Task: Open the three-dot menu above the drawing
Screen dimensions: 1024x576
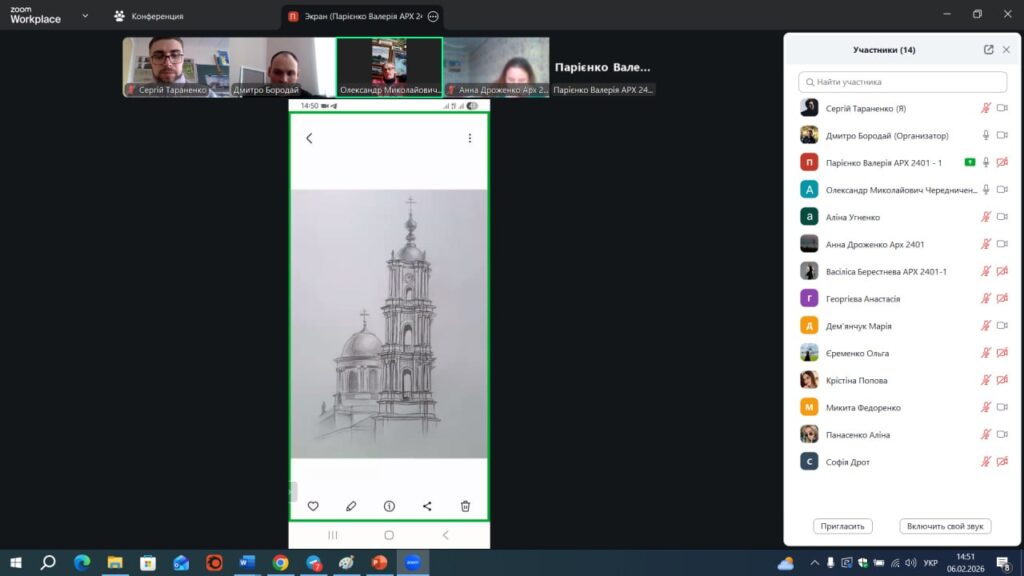Action: [x=469, y=138]
